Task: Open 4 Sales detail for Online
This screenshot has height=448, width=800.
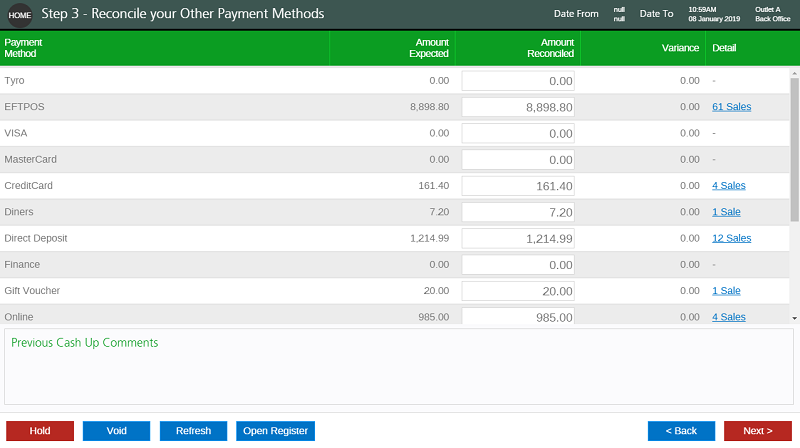Action: coord(729,317)
